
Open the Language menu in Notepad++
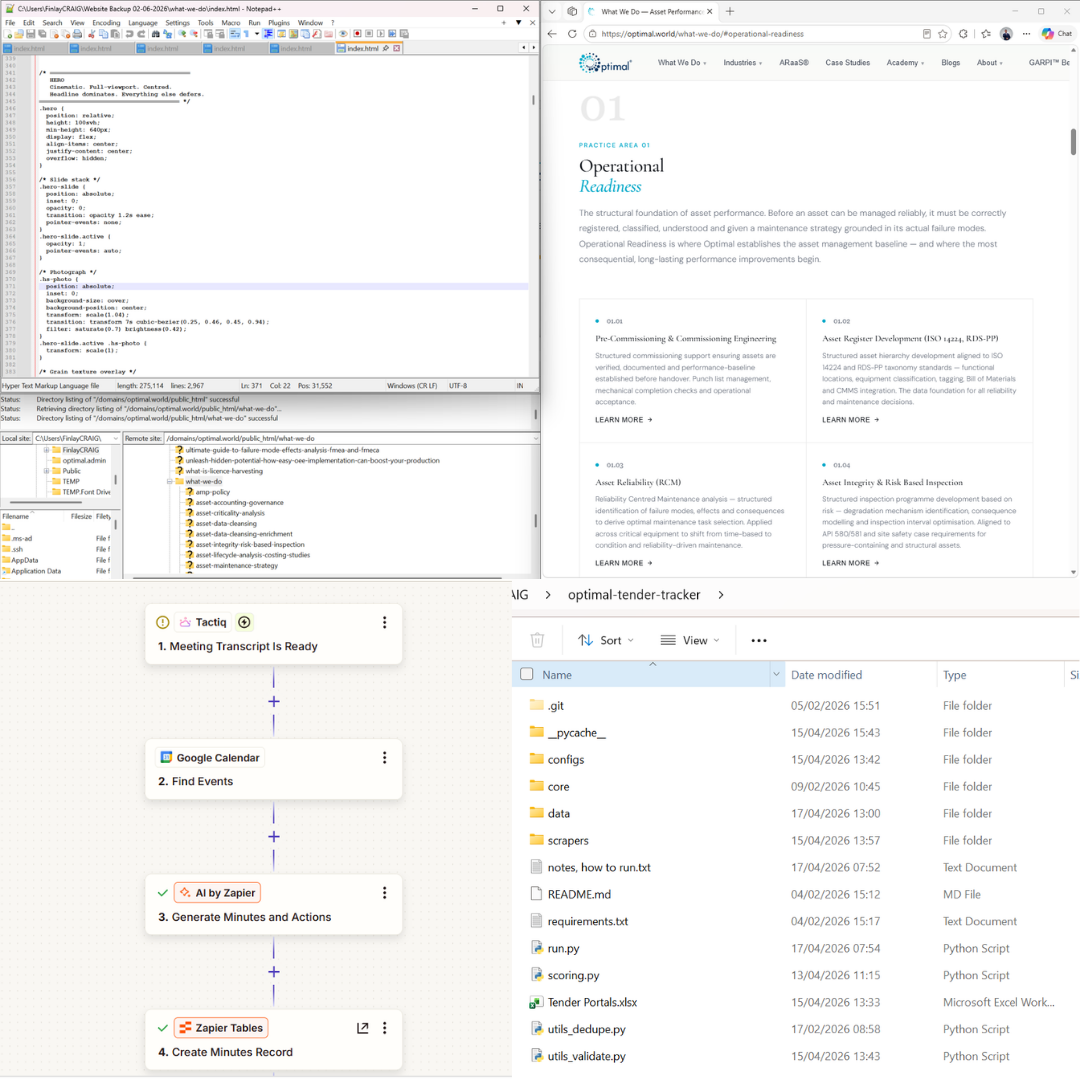click(x=143, y=23)
